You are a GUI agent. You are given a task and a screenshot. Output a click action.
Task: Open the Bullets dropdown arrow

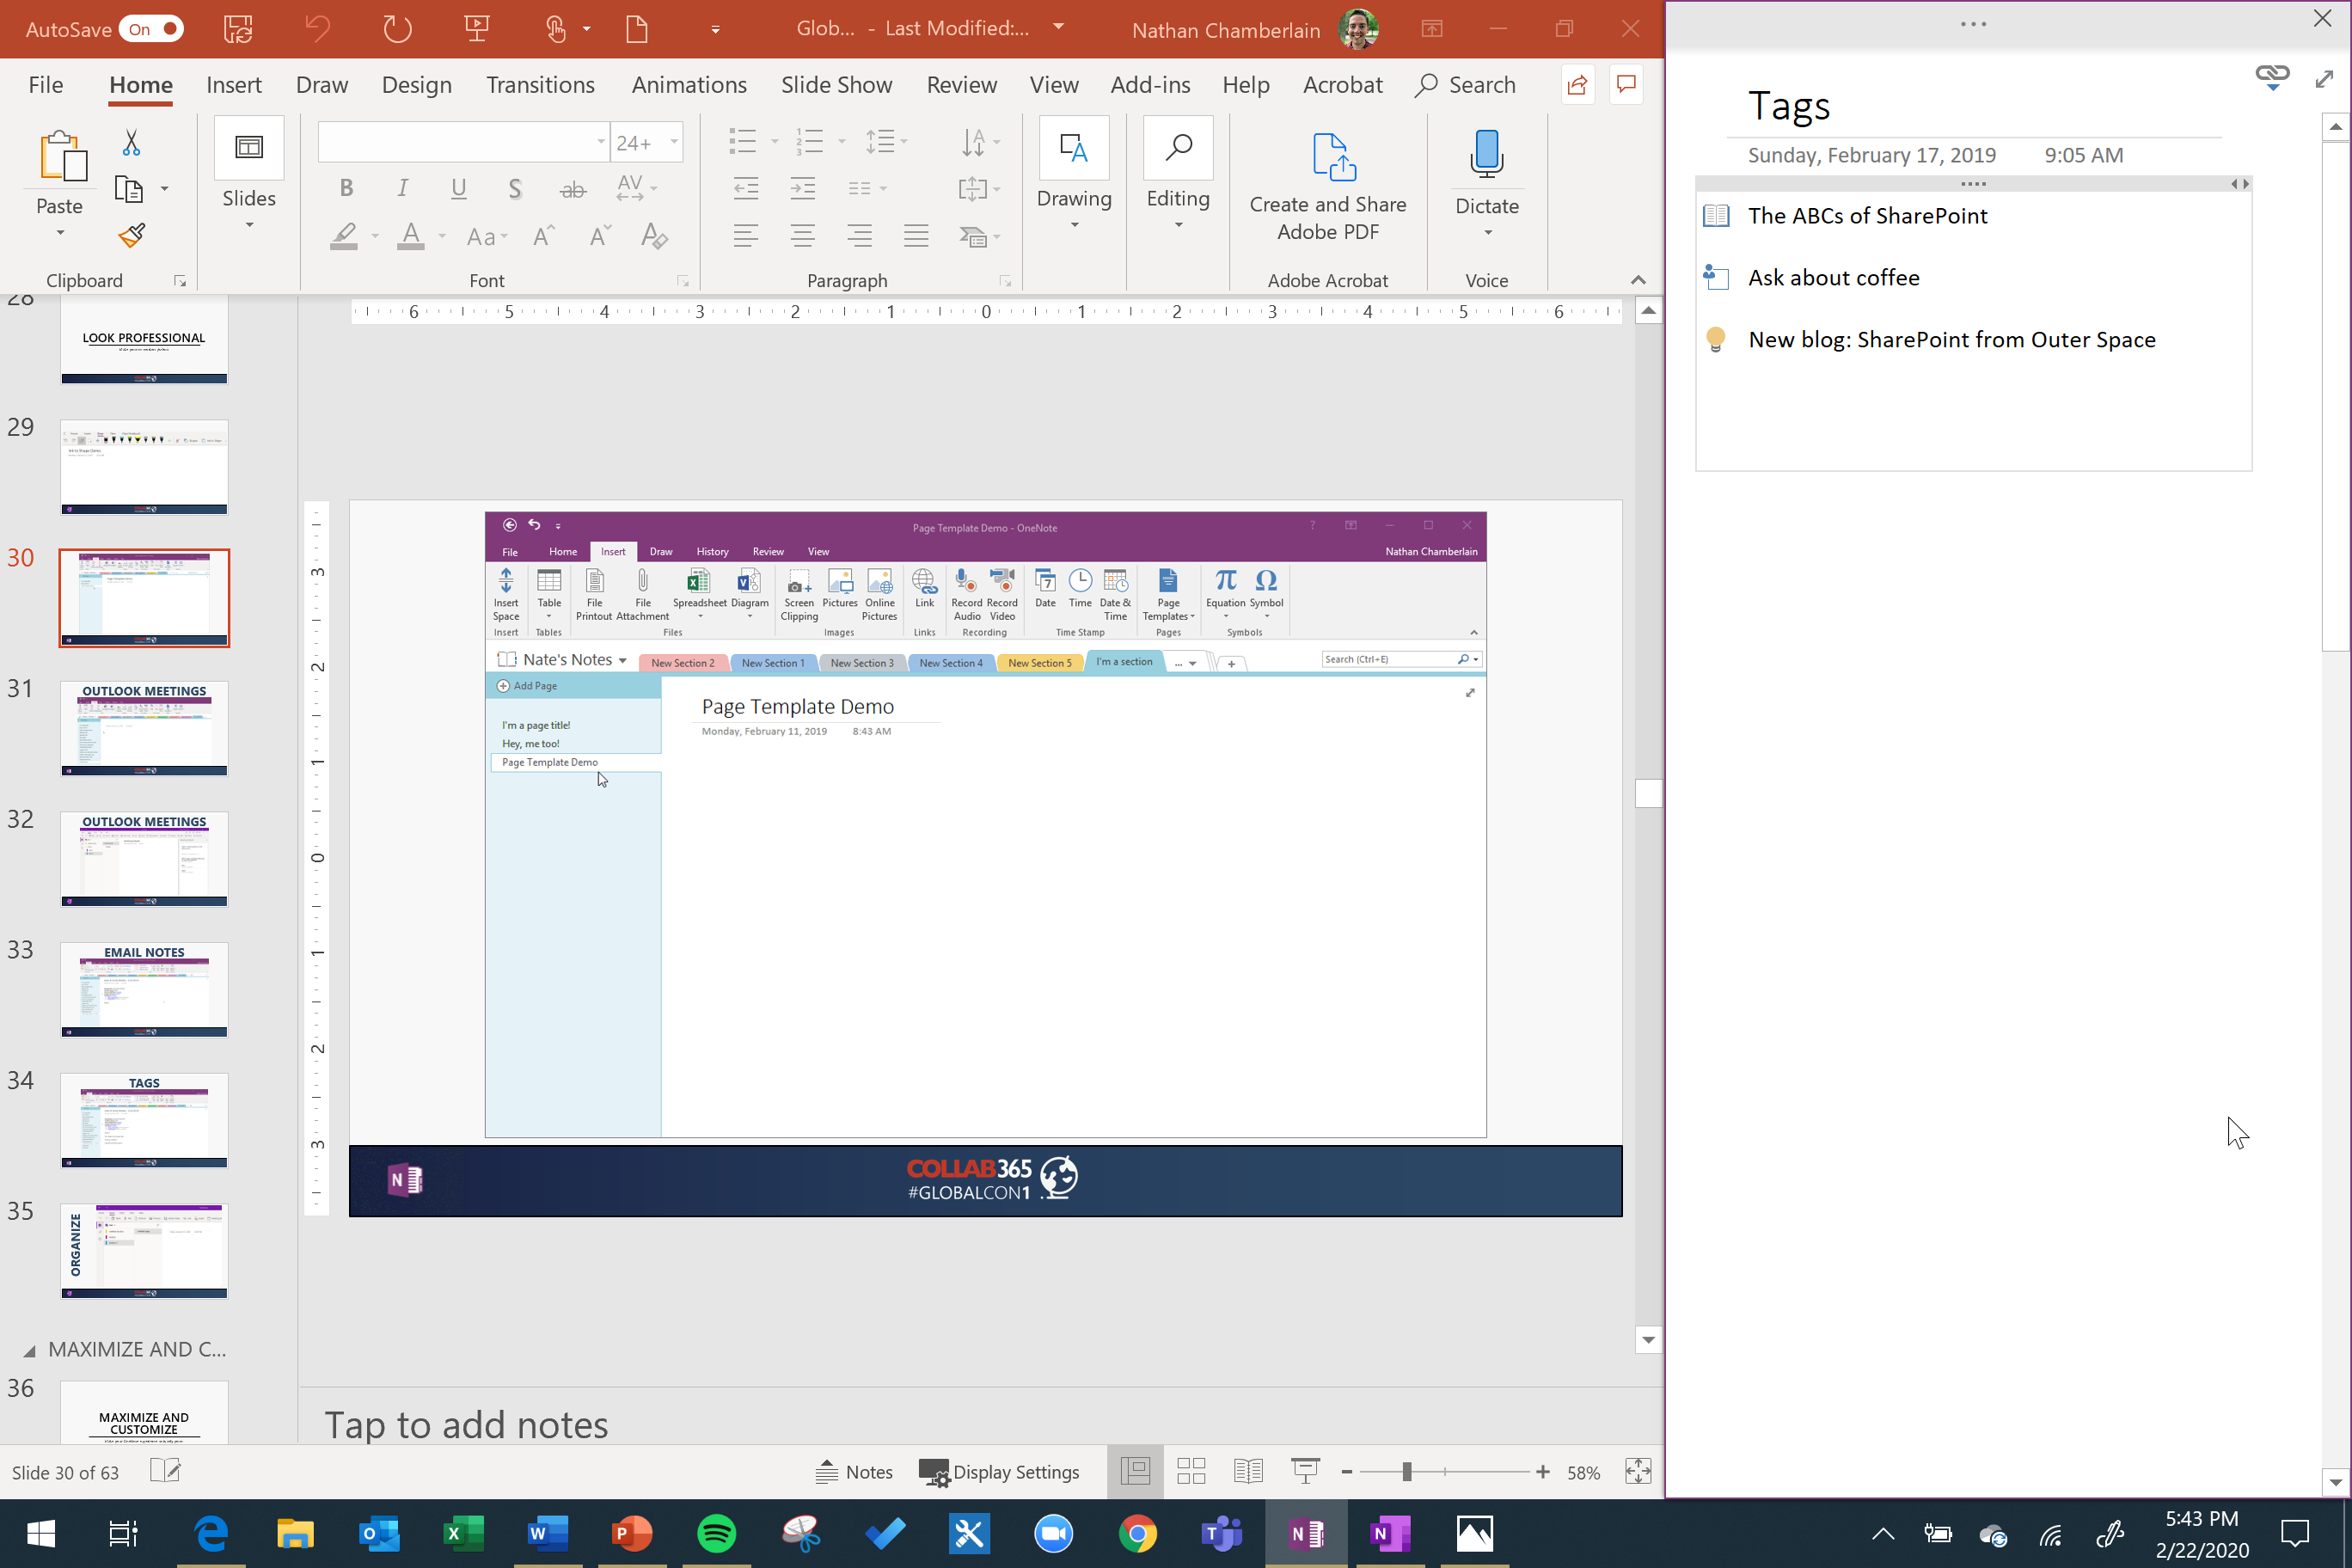pos(775,142)
